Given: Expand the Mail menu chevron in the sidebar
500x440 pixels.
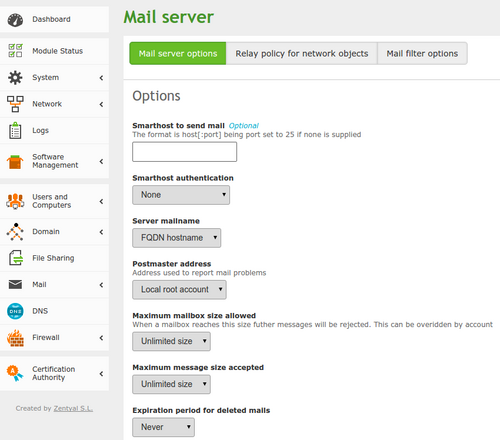Looking at the screenshot, I should 101,285.
